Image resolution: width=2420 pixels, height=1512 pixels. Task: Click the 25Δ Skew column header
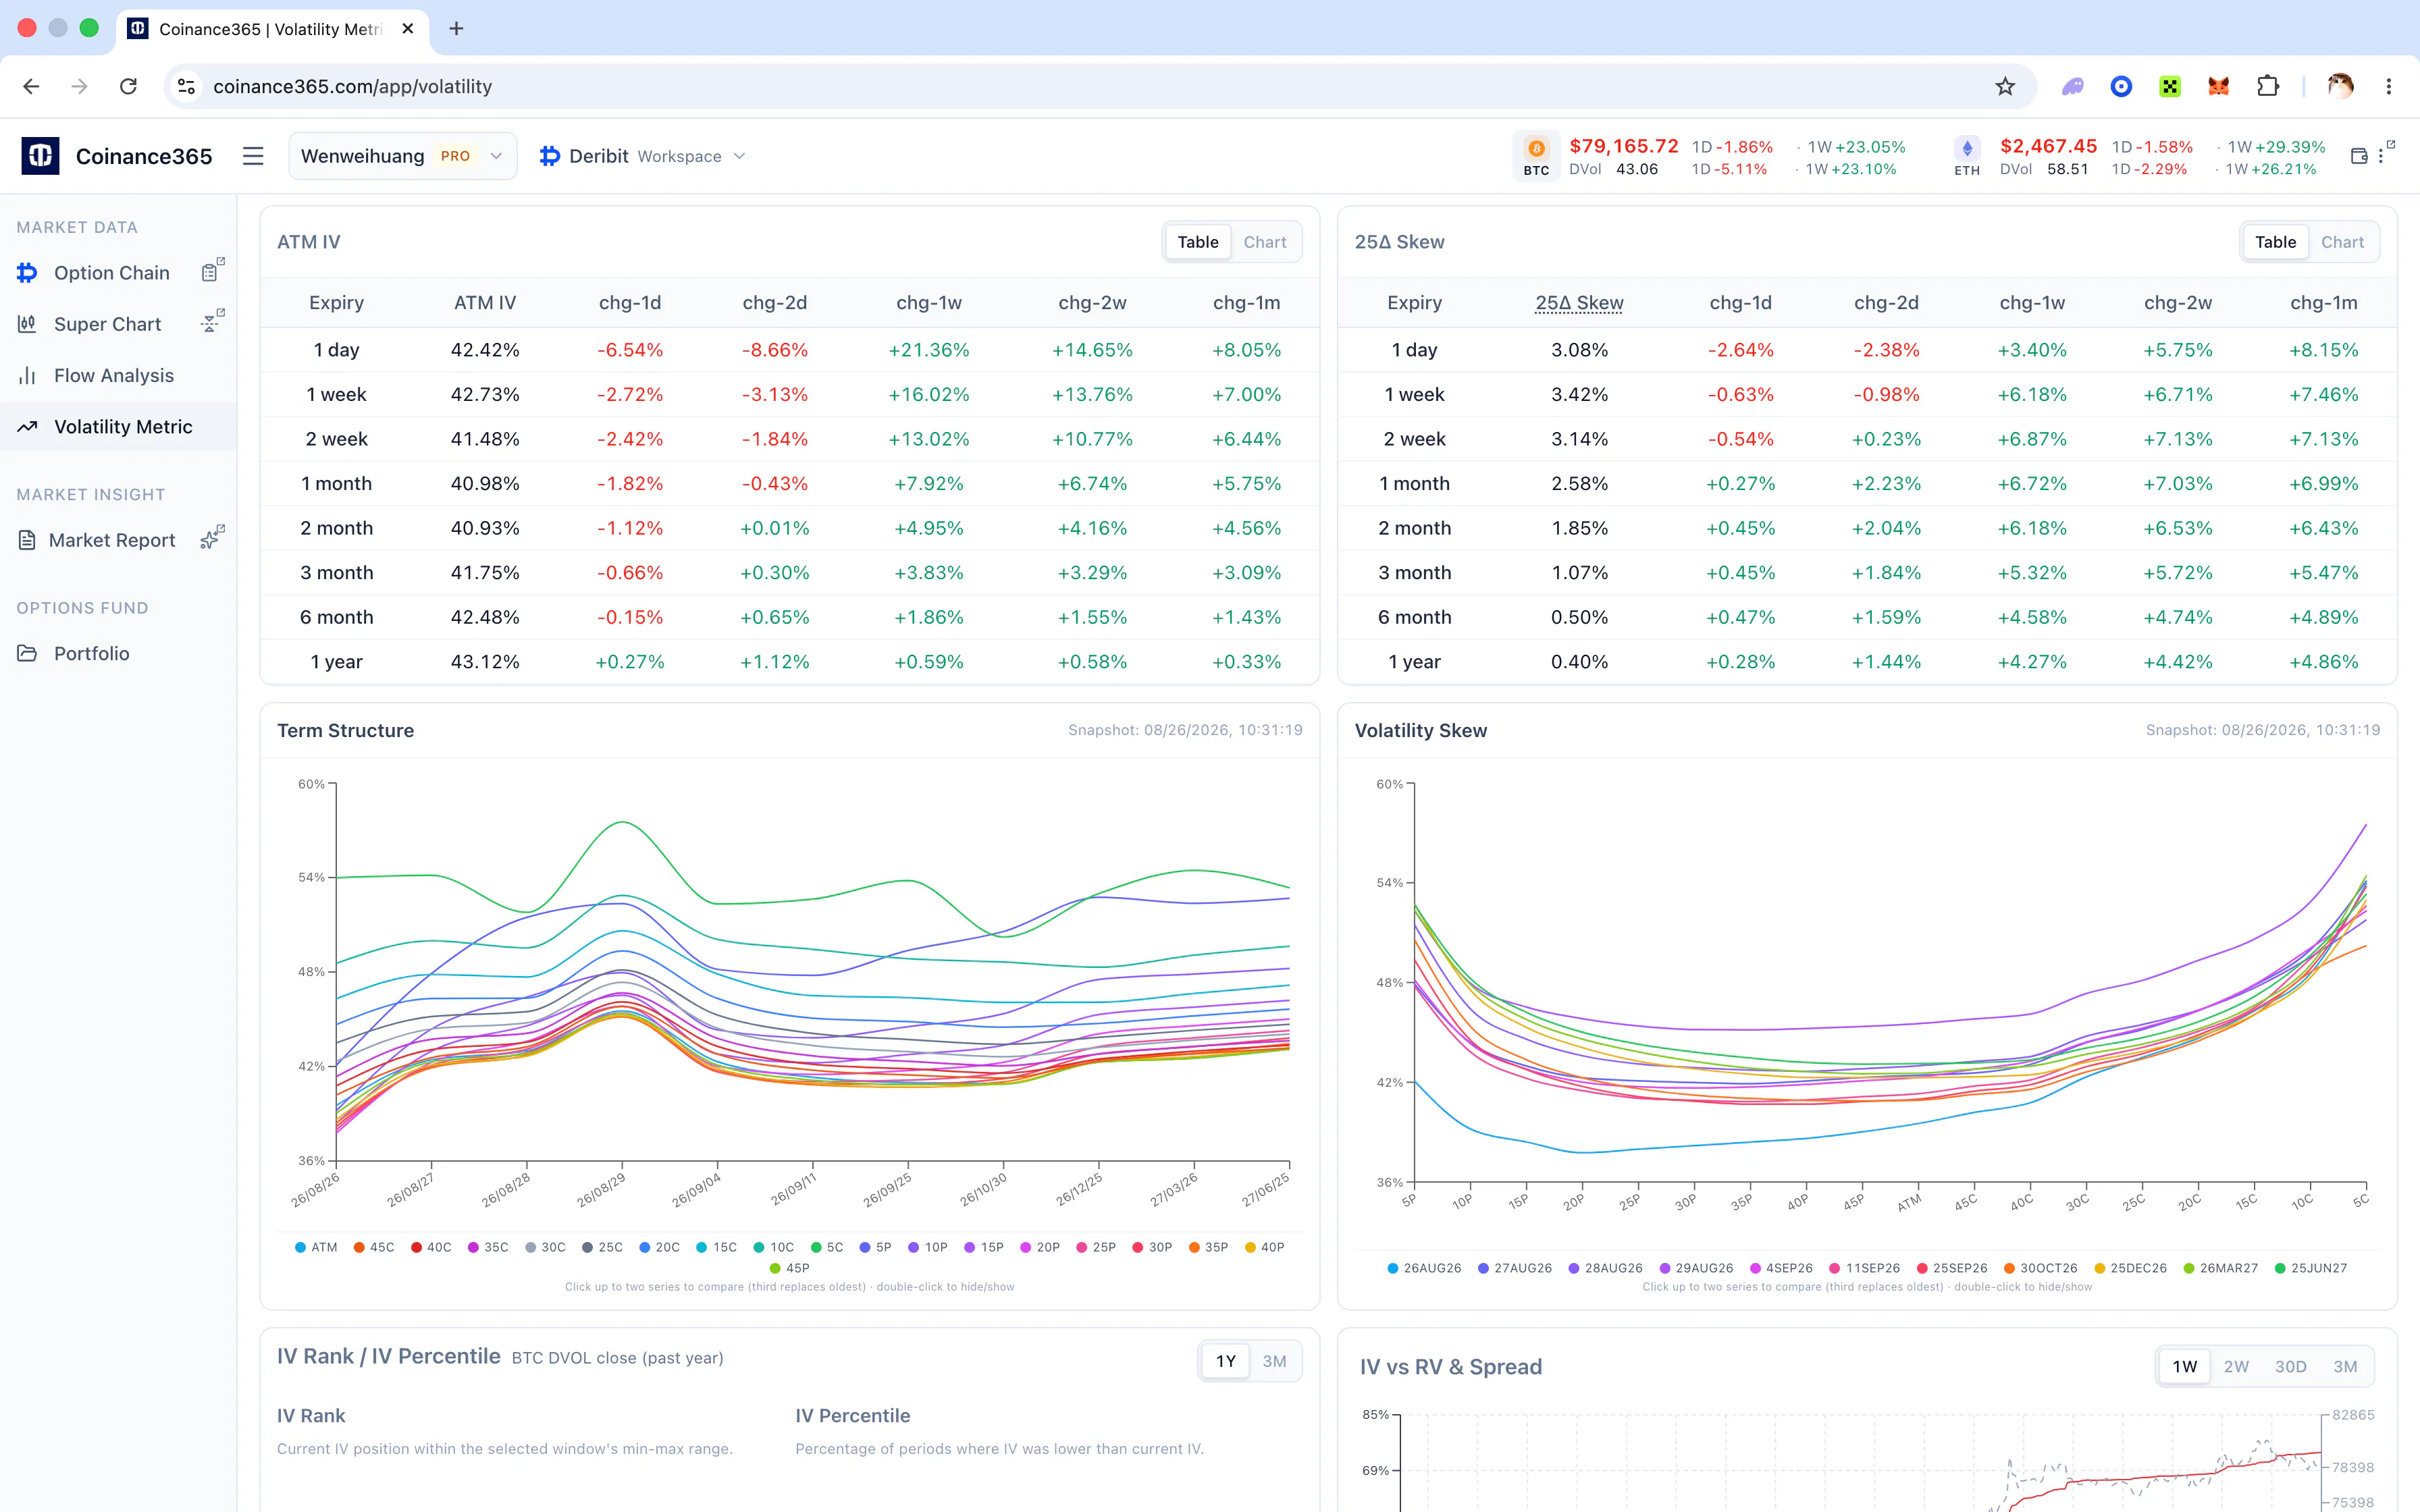1579,302
